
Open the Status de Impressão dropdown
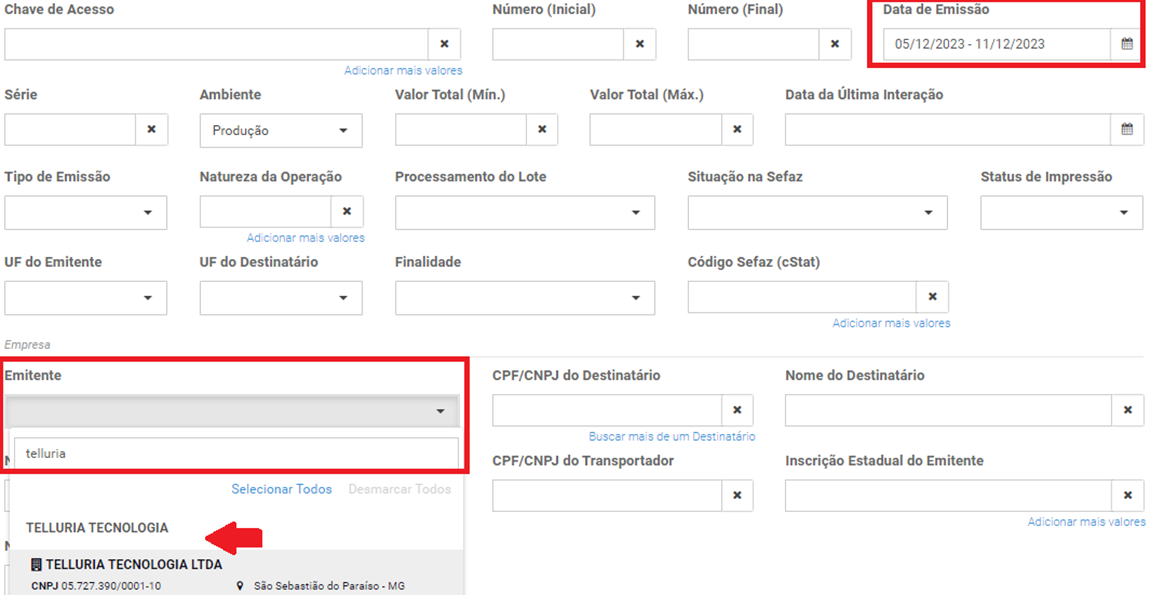[x=1062, y=212]
